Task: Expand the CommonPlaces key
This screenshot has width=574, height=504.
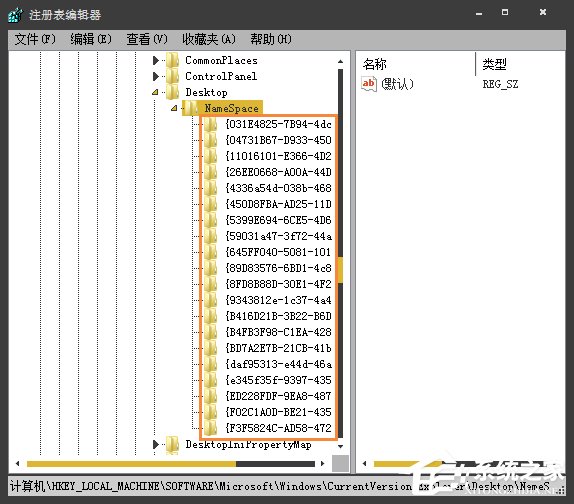Action: pos(156,60)
